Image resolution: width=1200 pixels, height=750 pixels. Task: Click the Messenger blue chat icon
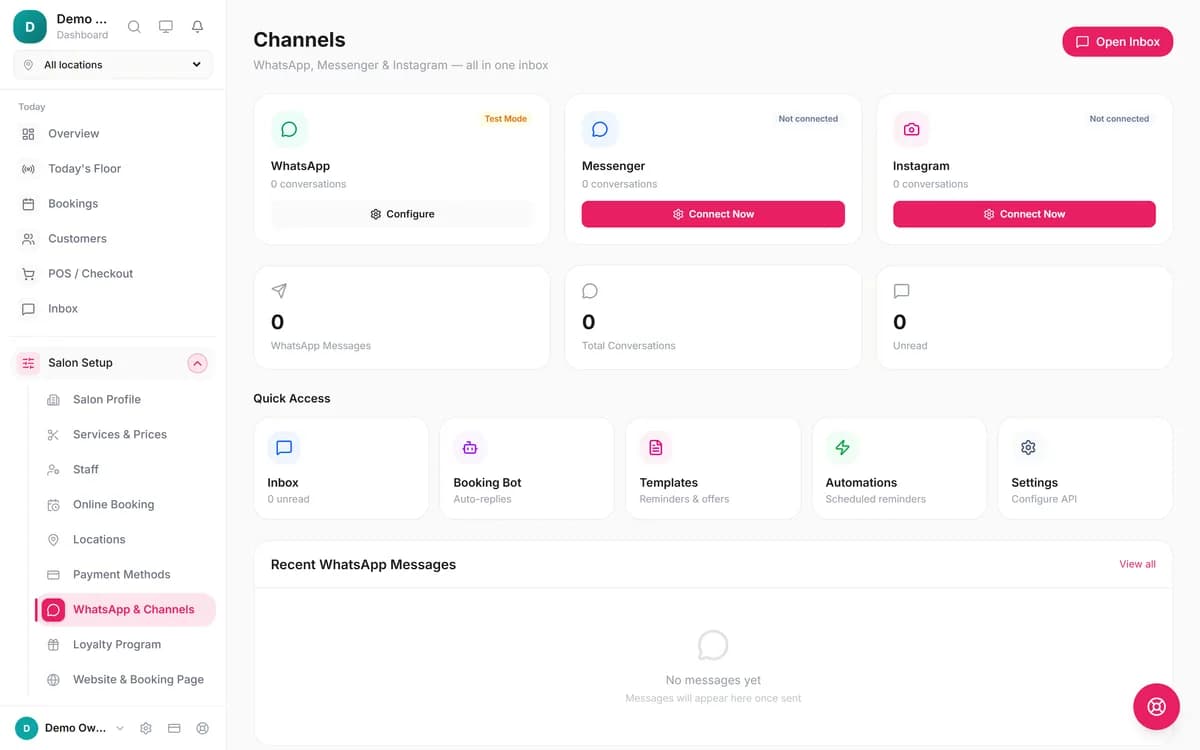coord(600,129)
